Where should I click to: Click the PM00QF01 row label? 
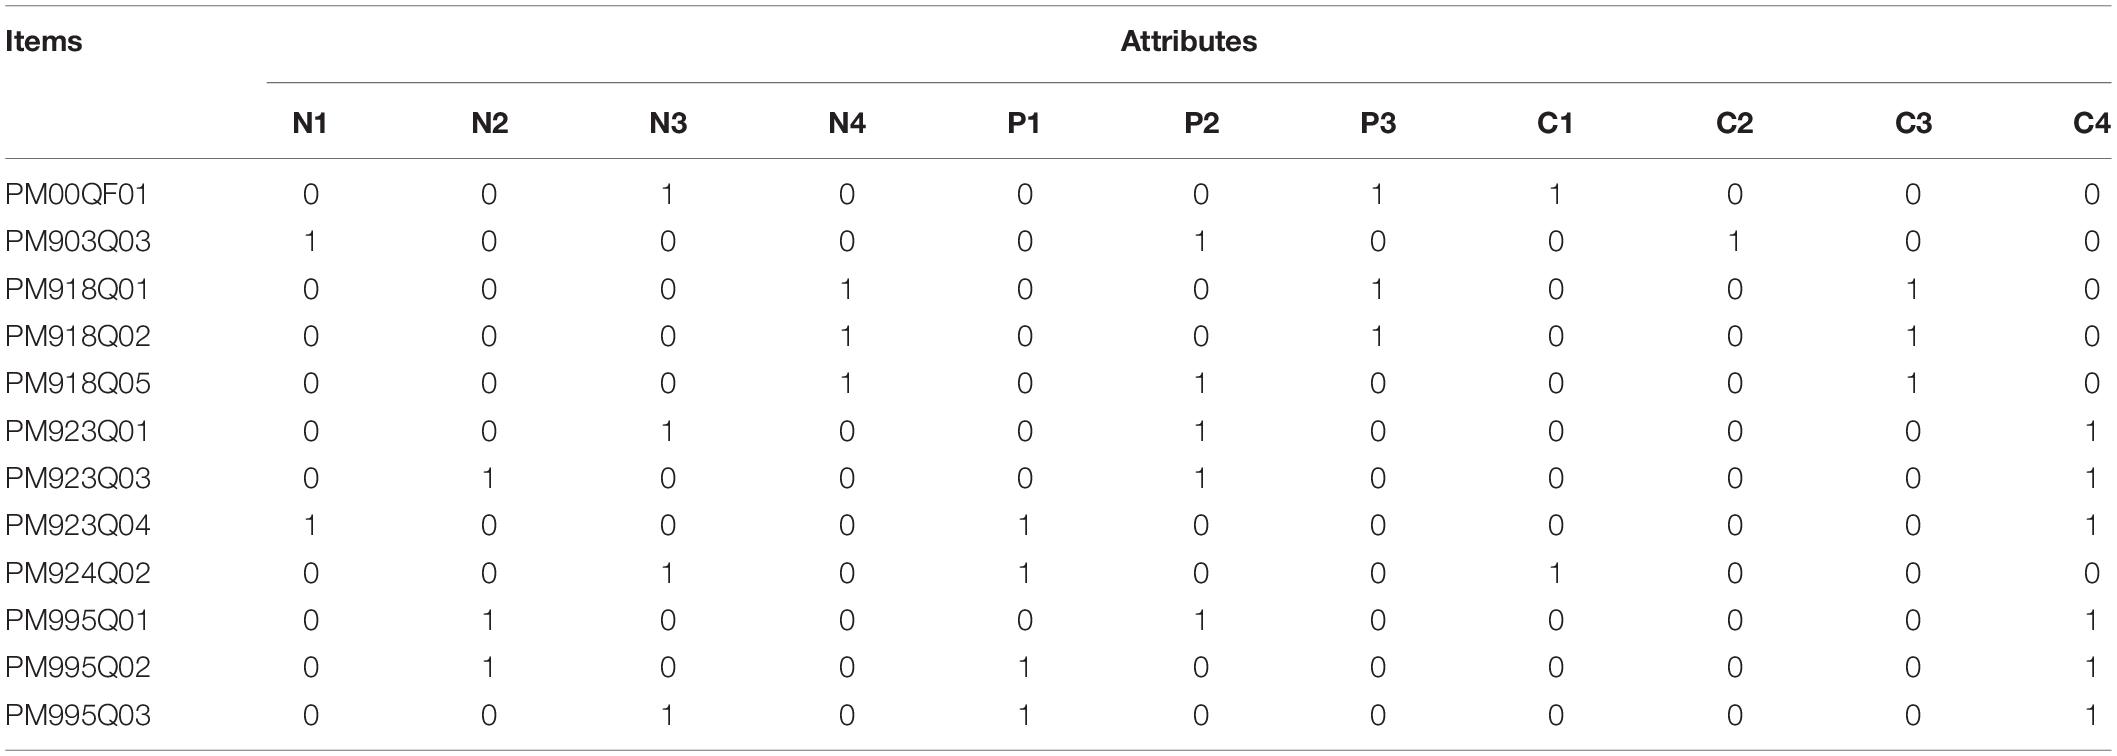point(77,194)
